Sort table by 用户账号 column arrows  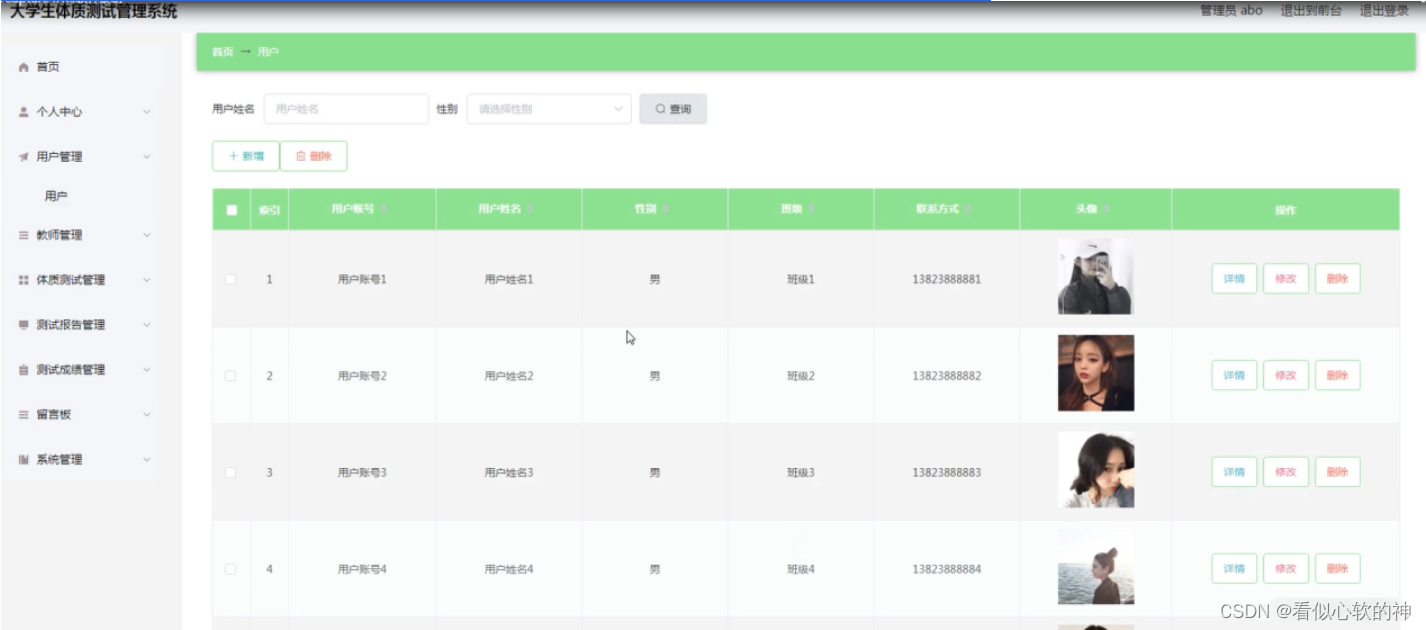[x=384, y=209]
